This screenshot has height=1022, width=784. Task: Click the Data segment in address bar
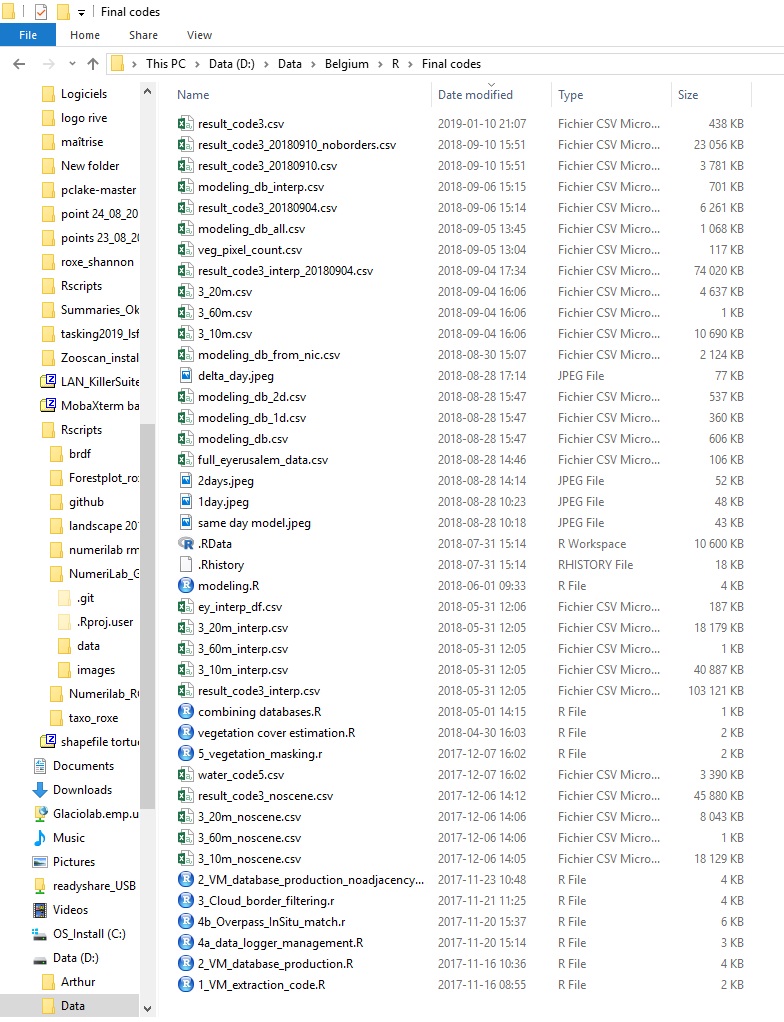(289, 64)
